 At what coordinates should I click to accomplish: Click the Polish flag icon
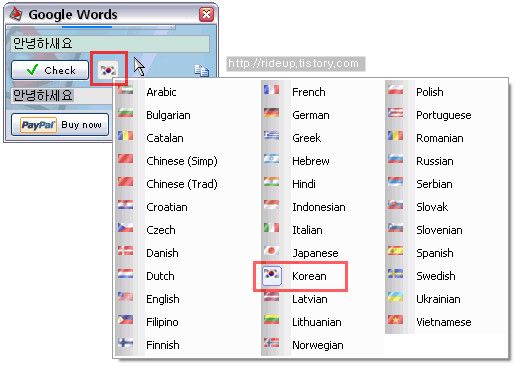pos(395,90)
